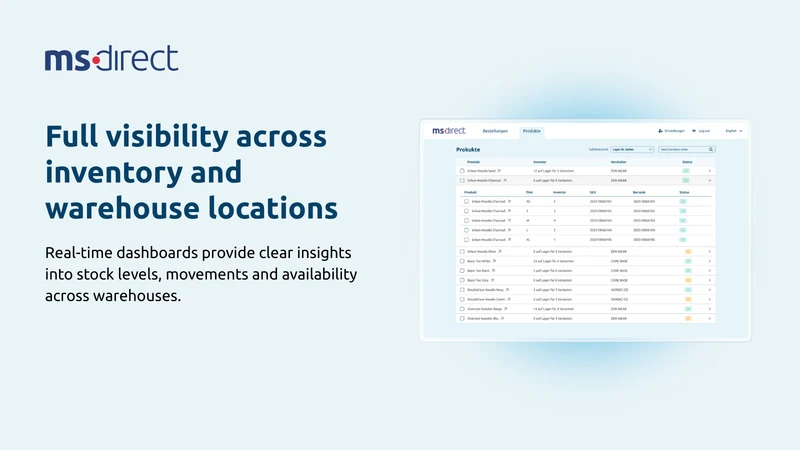800x450 pixels.
Task: Open external link icon beside Oversize Sweater Blu
Action: coord(502,318)
